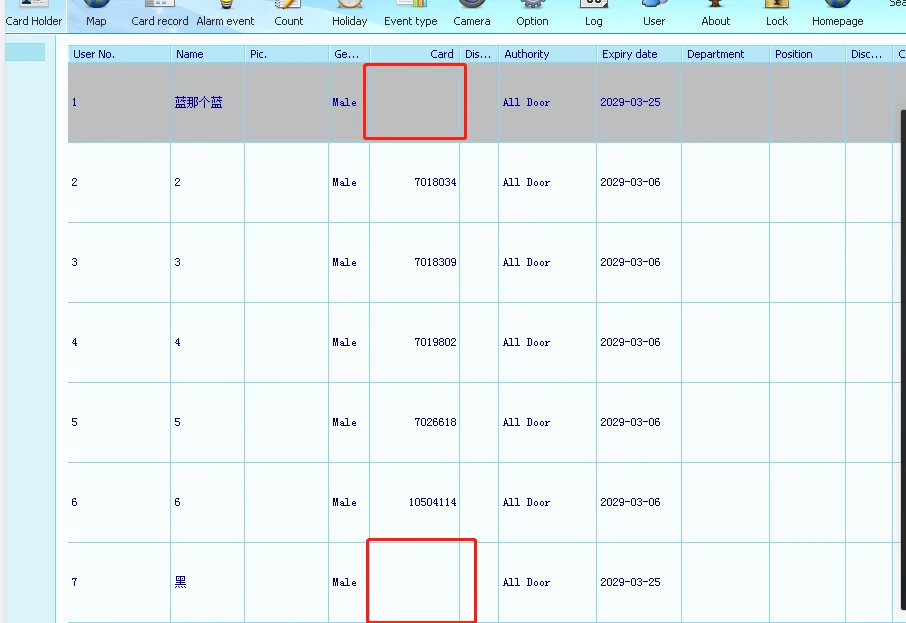Open the Alarm event icon

click(225, 13)
